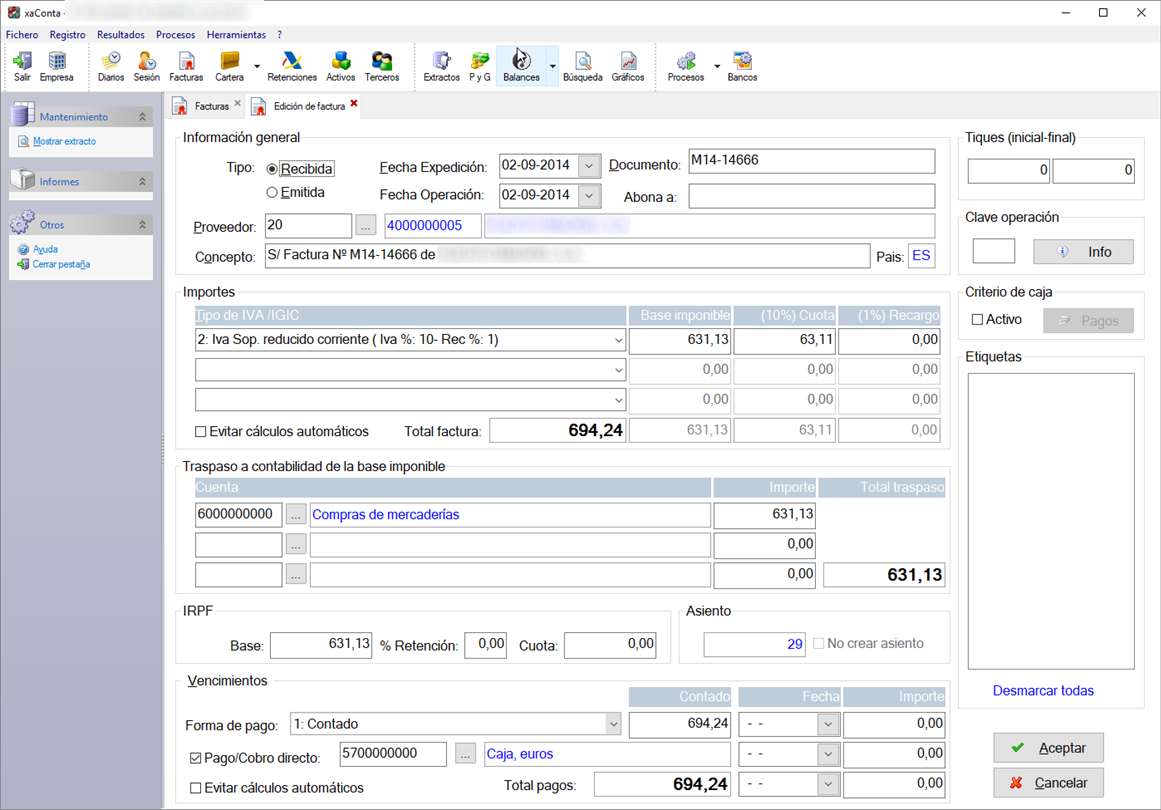Collapse the Mantenimiento sidebar panel
This screenshot has height=810, width=1161.
(142, 117)
